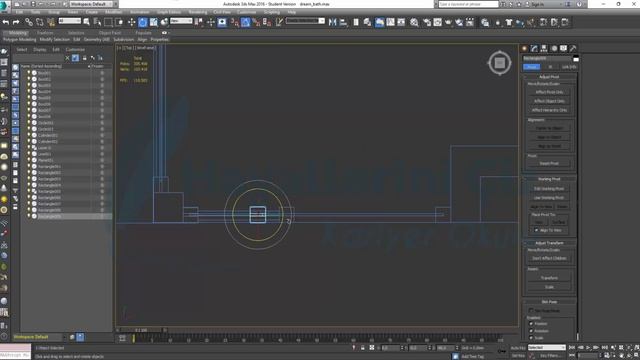The height and width of the screenshot is (360, 640).
Task: Open the Edit menu
Action: coord(19,12)
